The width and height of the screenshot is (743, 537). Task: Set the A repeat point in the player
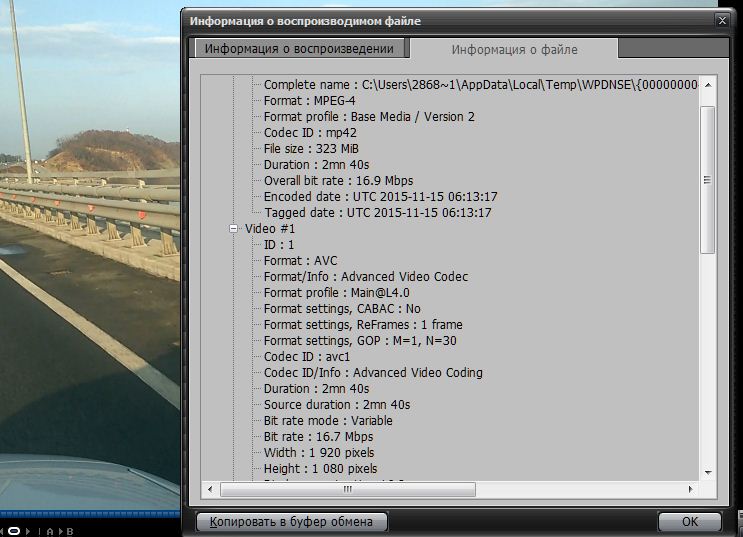50,531
